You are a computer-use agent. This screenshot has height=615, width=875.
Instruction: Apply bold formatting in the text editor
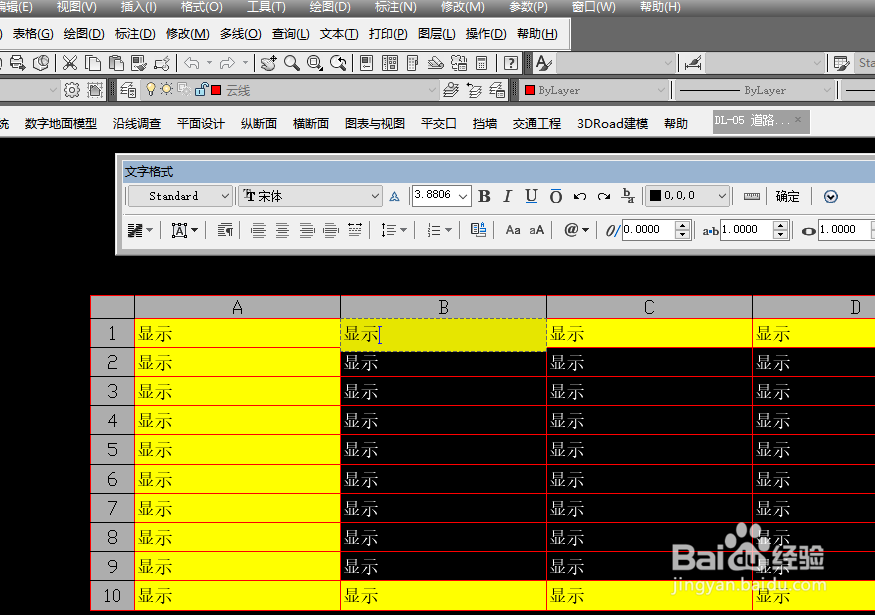pos(484,195)
